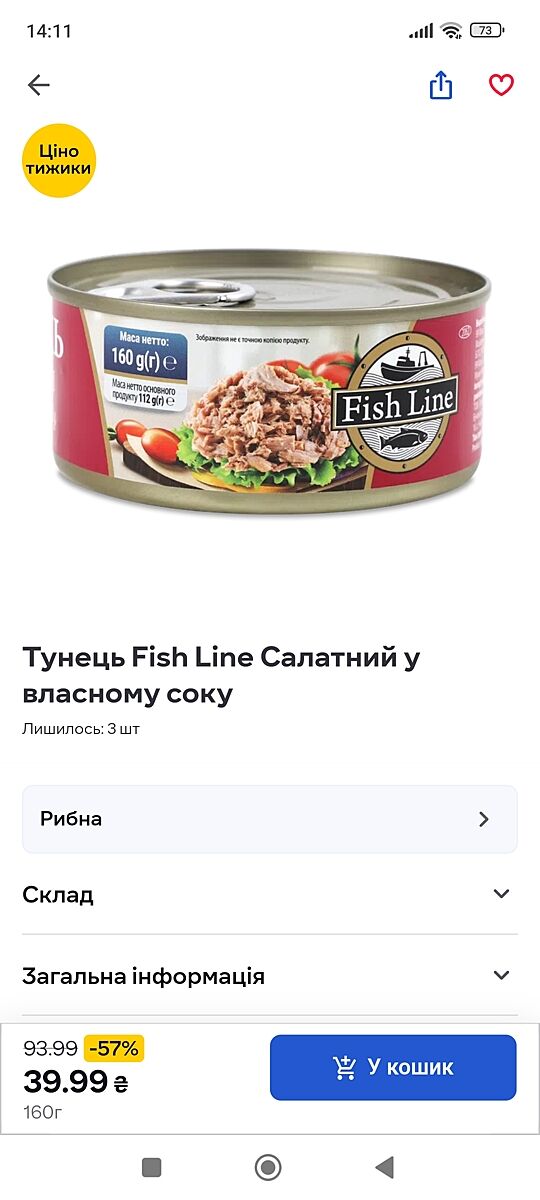Image resolution: width=540 pixels, height=1200 pixels.
Task: Tap the -57% discount badge
Action: click(x=114, y=1049)
